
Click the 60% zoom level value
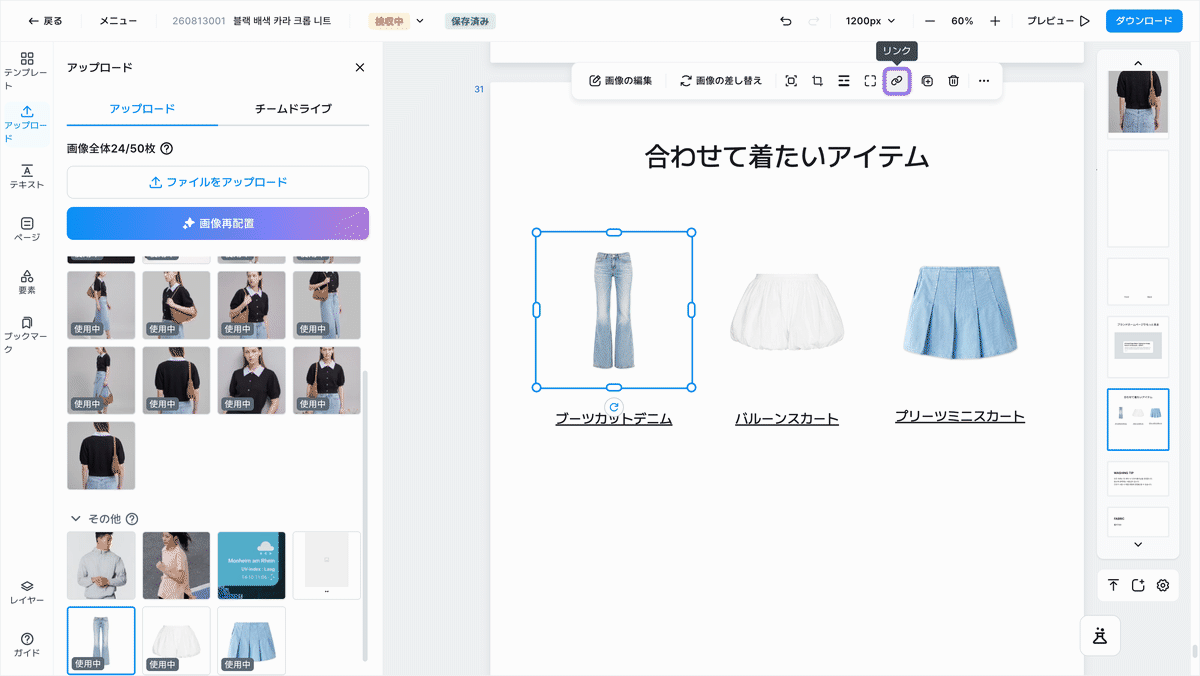[x=962, y=21]
